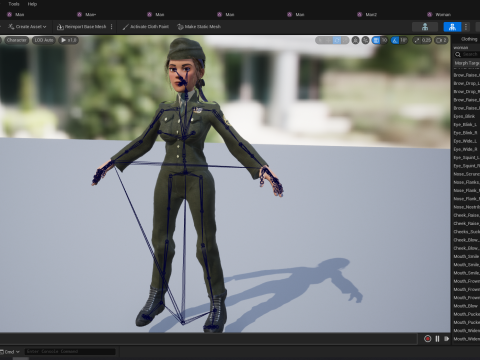Select the Nose_Scrunch morph target
Viewport: 480px width, 360px height.
click(x=466, y=174)
